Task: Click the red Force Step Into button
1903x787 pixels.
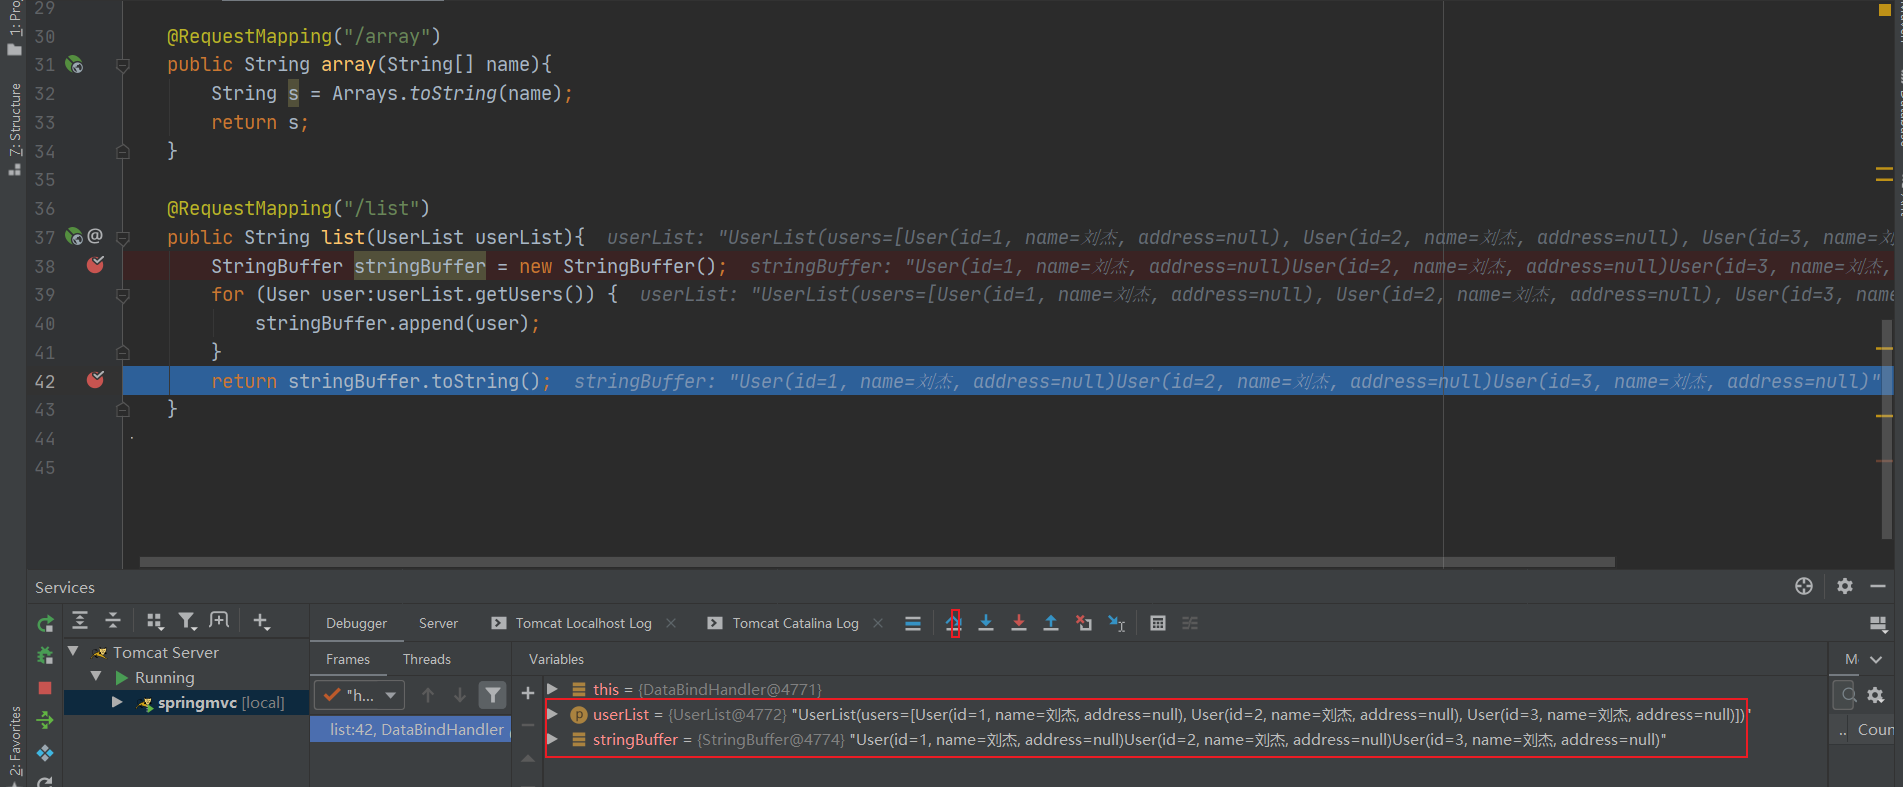Action: coord(1019,623)
